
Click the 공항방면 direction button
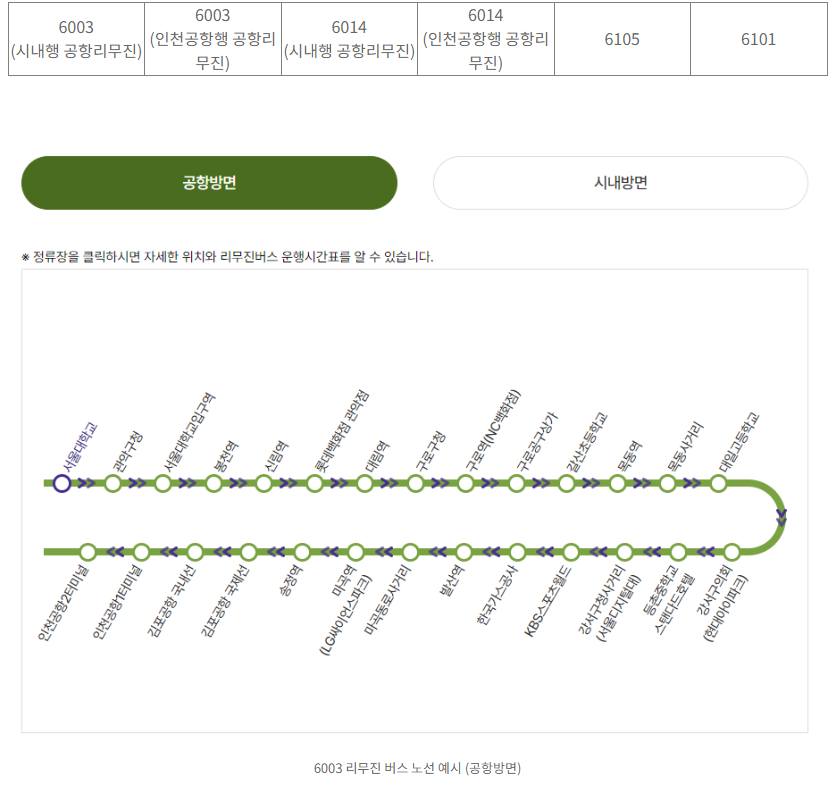[x=208, y=182]
